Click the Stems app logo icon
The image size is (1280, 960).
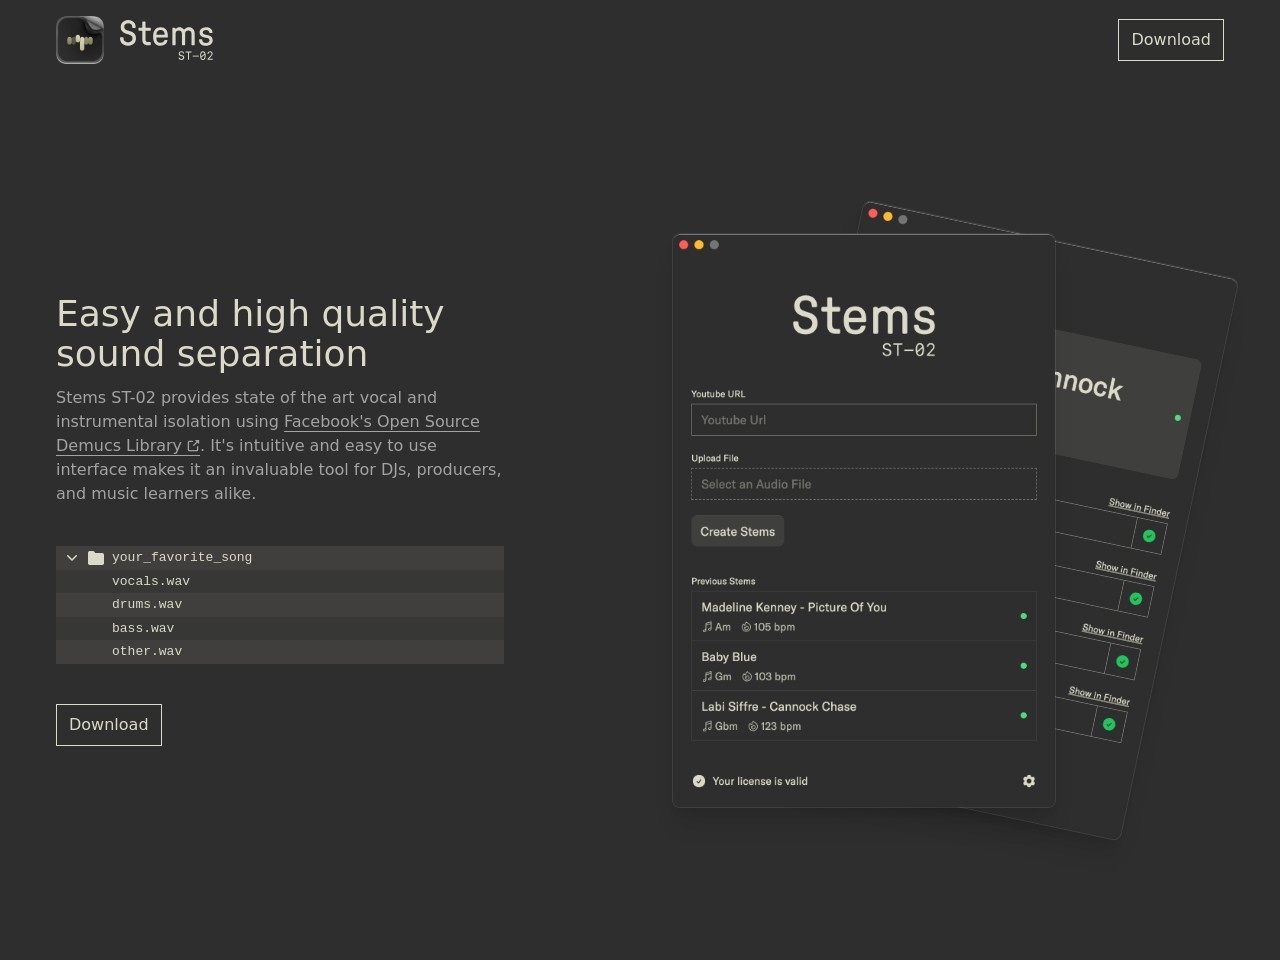80,40
